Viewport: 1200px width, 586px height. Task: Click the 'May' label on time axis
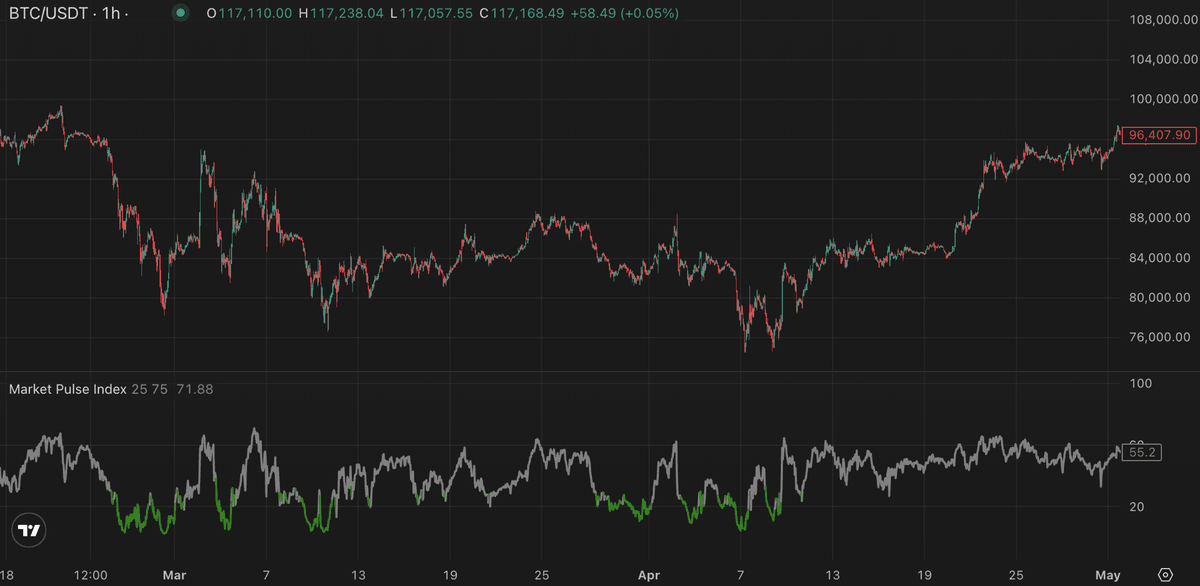pos(1108,575)
